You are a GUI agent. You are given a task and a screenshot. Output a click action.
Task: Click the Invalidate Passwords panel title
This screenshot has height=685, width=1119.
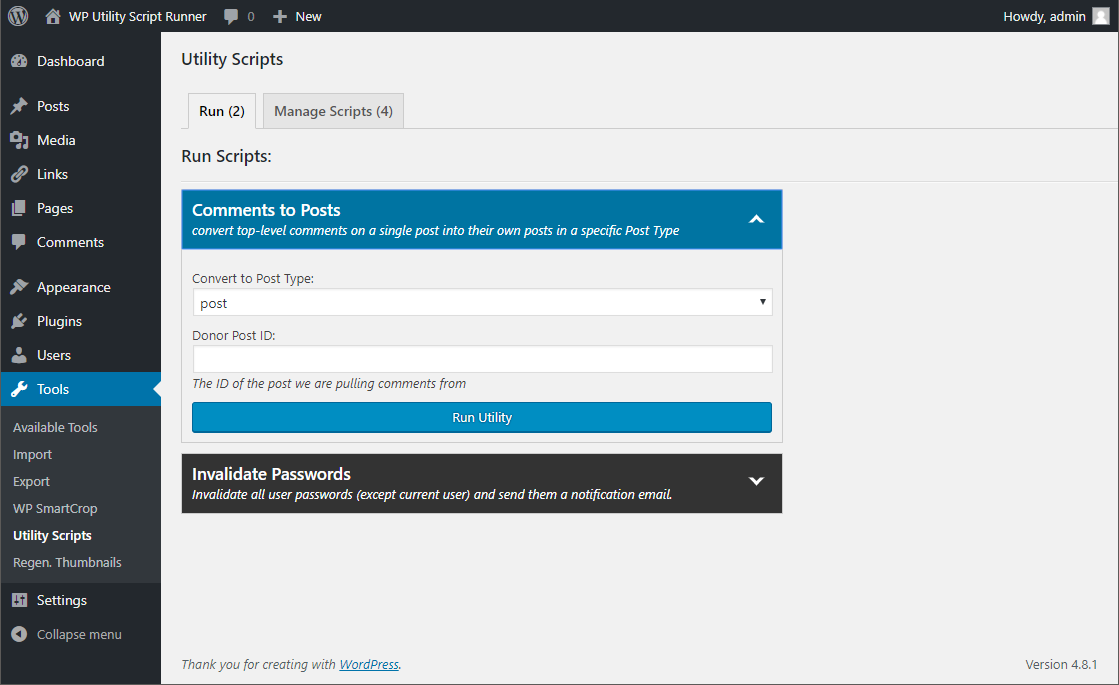point(271,474)
